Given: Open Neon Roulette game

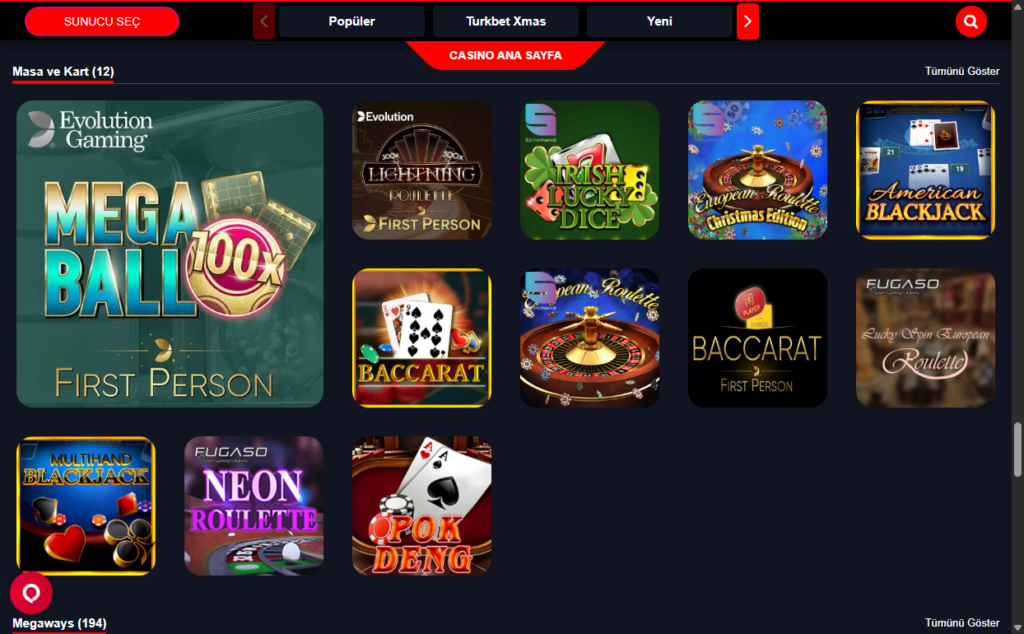Looking at the screenshot, I should 254,506.
